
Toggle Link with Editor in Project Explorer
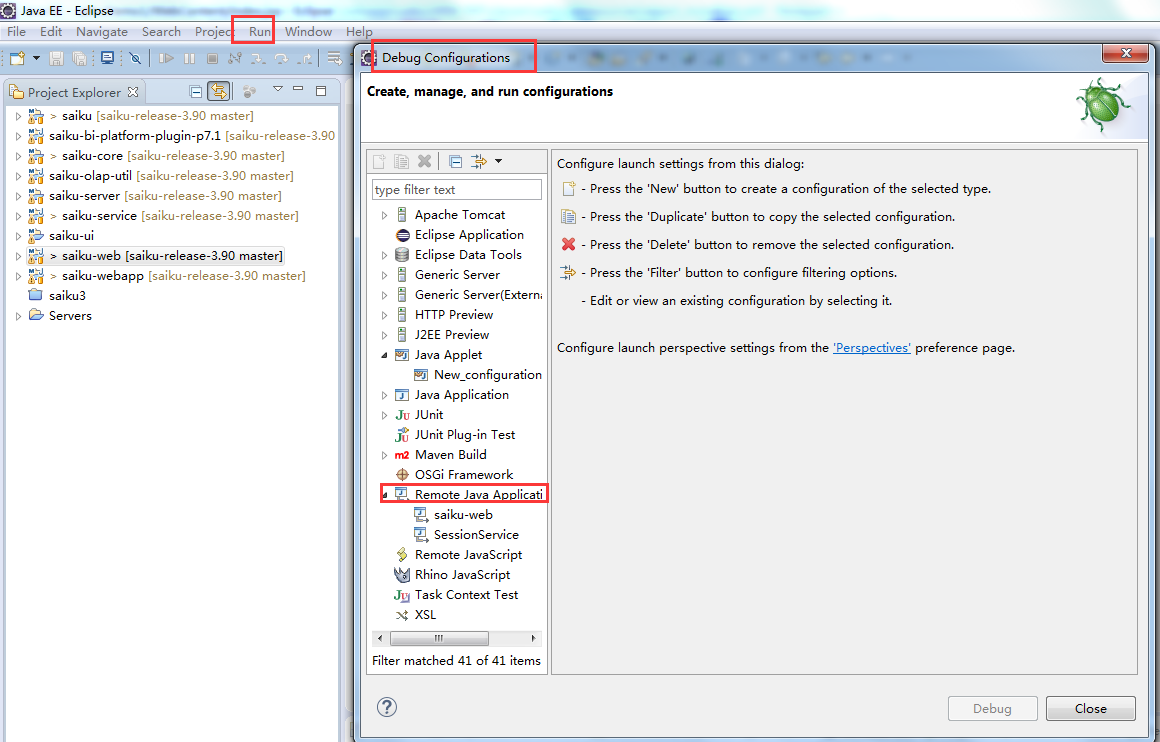pos(219,91)
